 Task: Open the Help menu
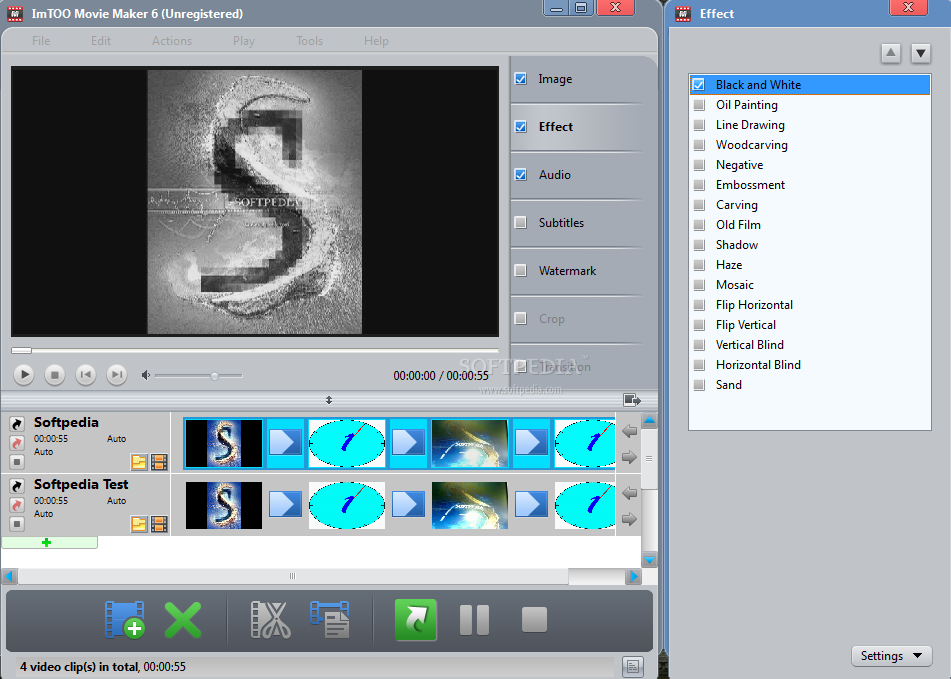click(376, 41)
